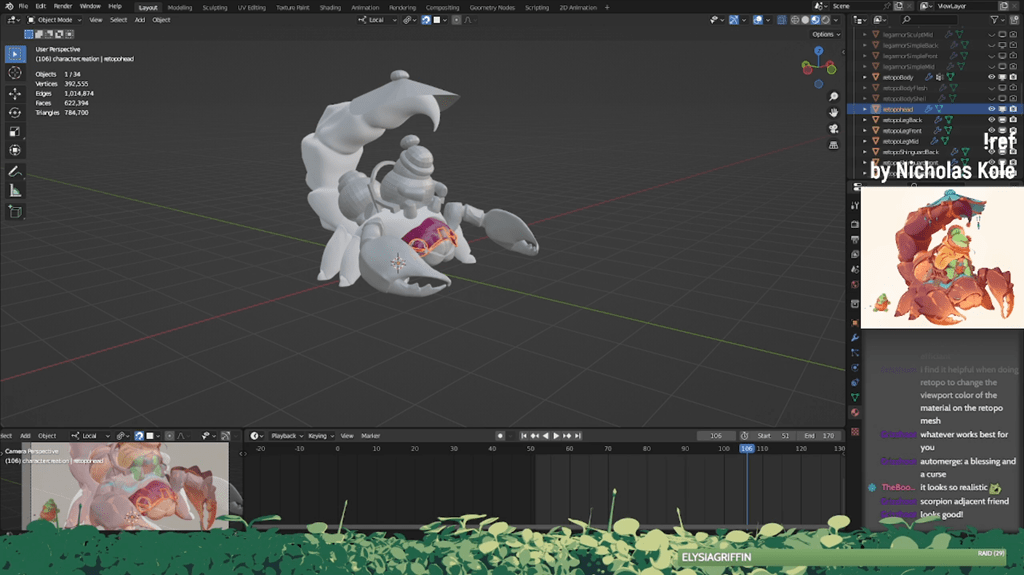Switch to the Geometry Nodes workspace tab

coord(492,8)
